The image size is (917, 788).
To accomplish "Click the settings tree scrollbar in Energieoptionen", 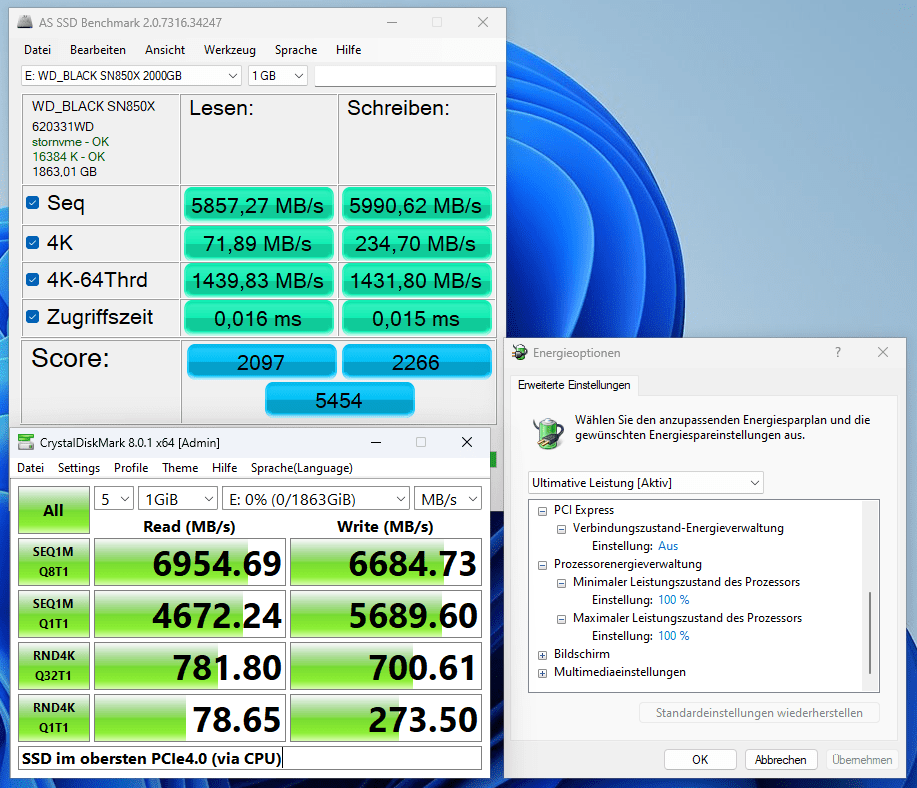I will tap(870, 633).
